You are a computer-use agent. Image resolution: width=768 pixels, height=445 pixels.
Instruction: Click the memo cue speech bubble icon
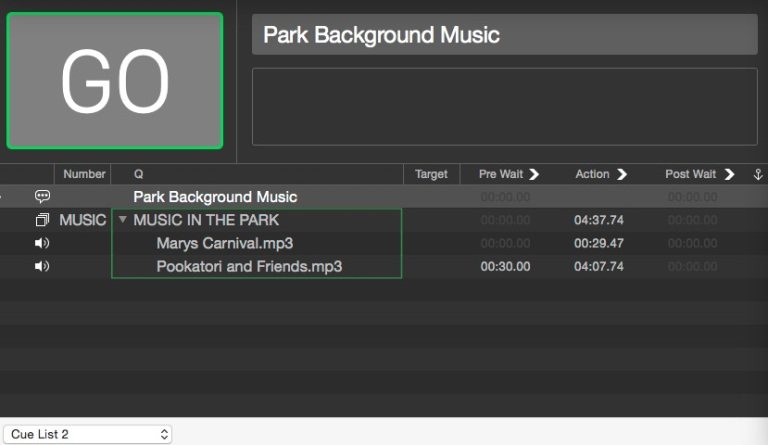[42, 197]
